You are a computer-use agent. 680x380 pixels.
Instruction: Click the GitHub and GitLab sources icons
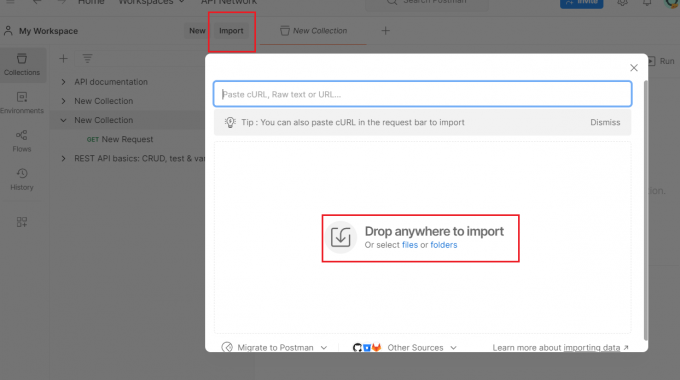point(367,347)
